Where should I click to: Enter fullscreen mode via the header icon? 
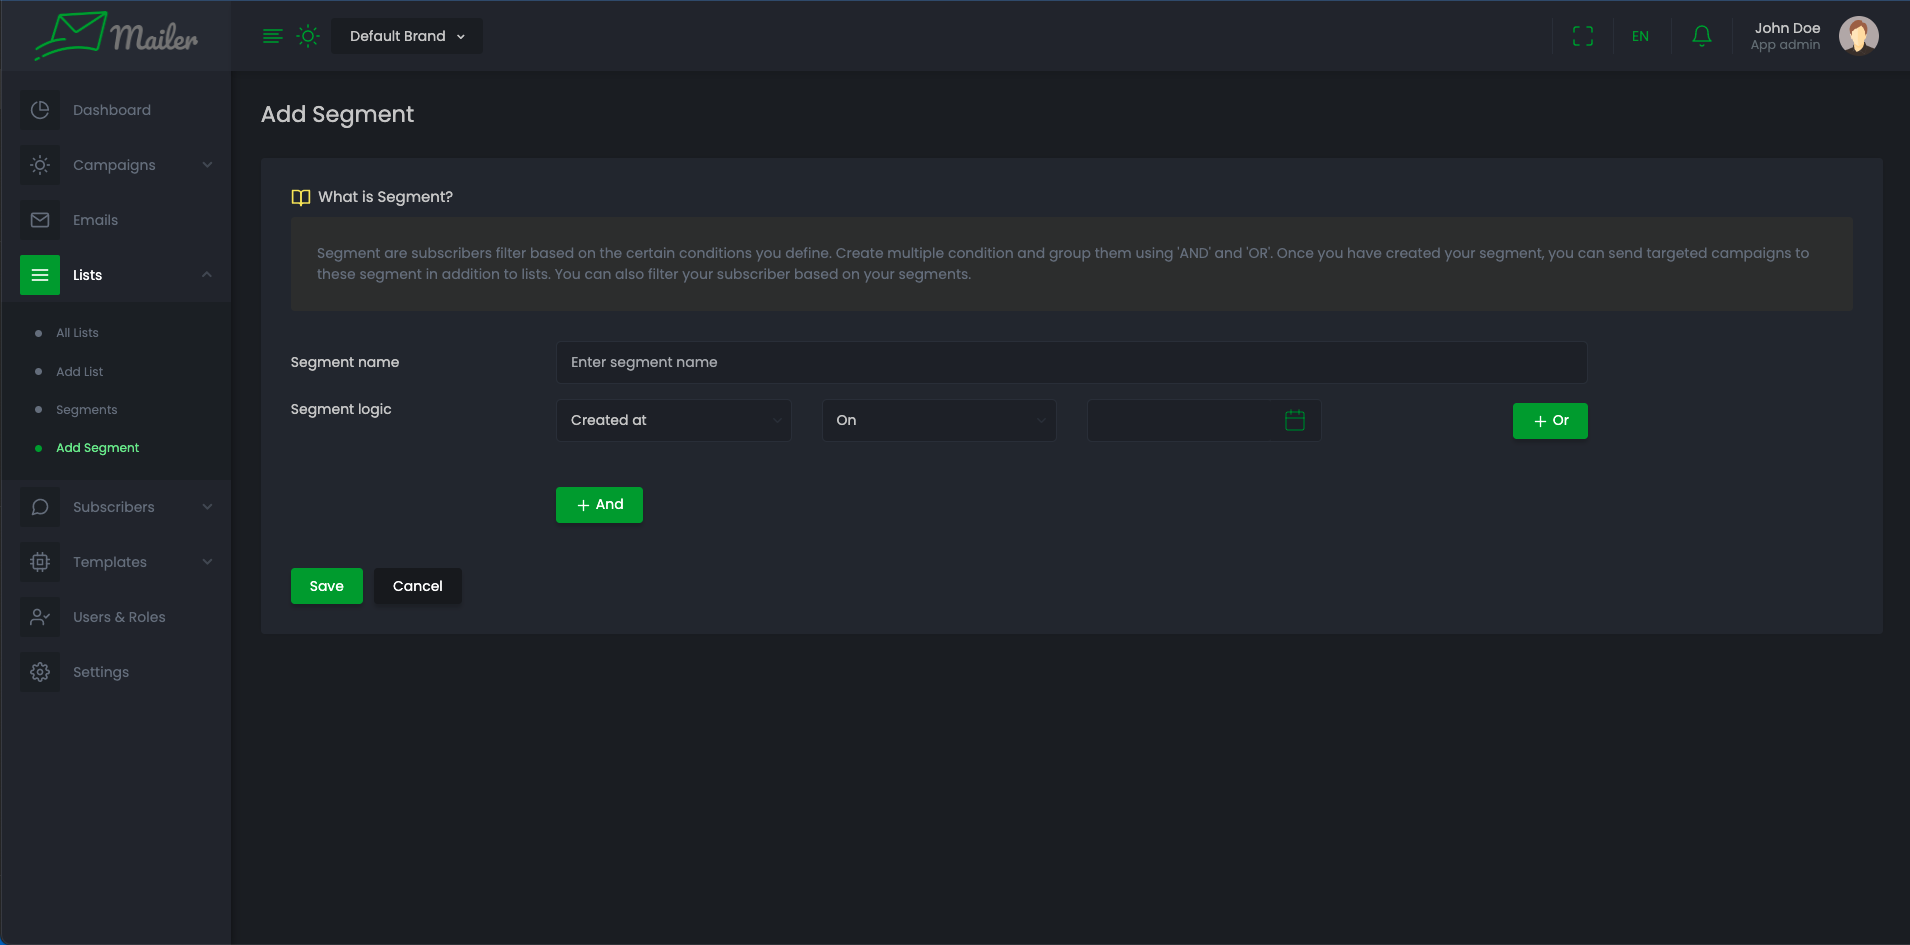click(x=1582, y=36)
